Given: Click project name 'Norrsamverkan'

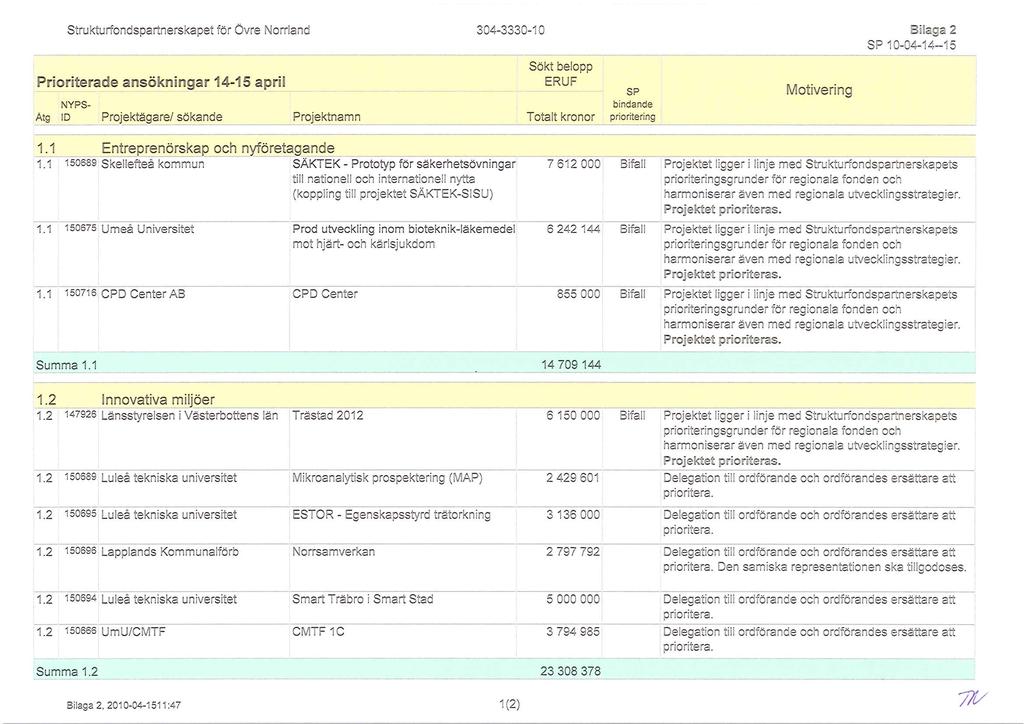Looking at the screenshot, I should [x=334, y=552].
